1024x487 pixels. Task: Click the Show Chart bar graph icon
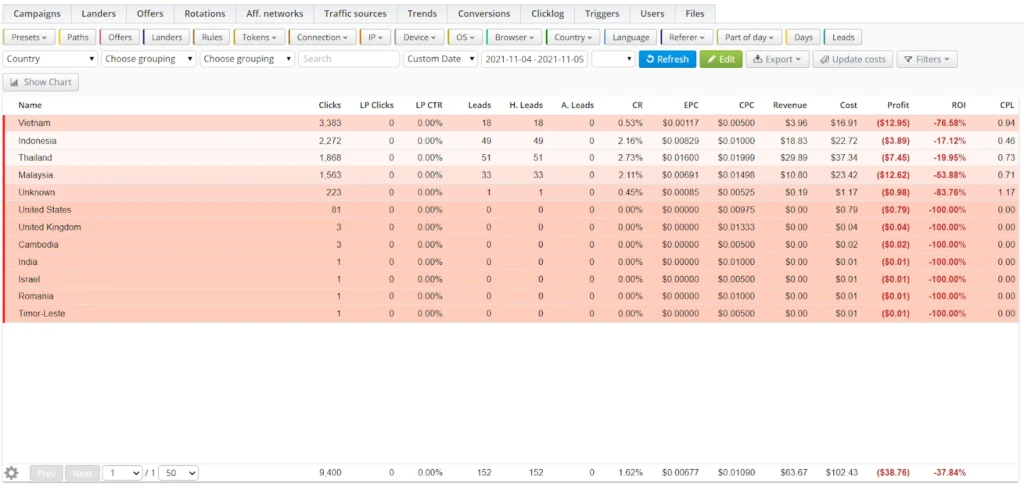pyautogui.click(x=14, y=82)
